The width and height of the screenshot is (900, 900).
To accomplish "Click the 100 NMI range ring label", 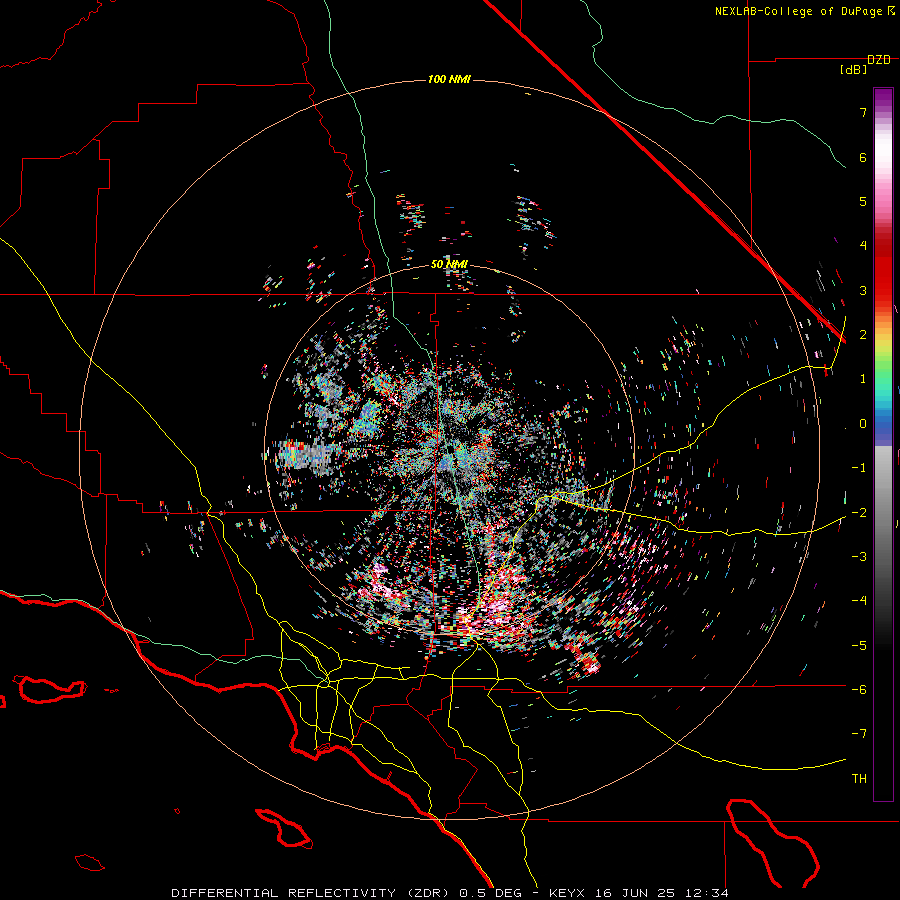I will [x=449, y=79].
